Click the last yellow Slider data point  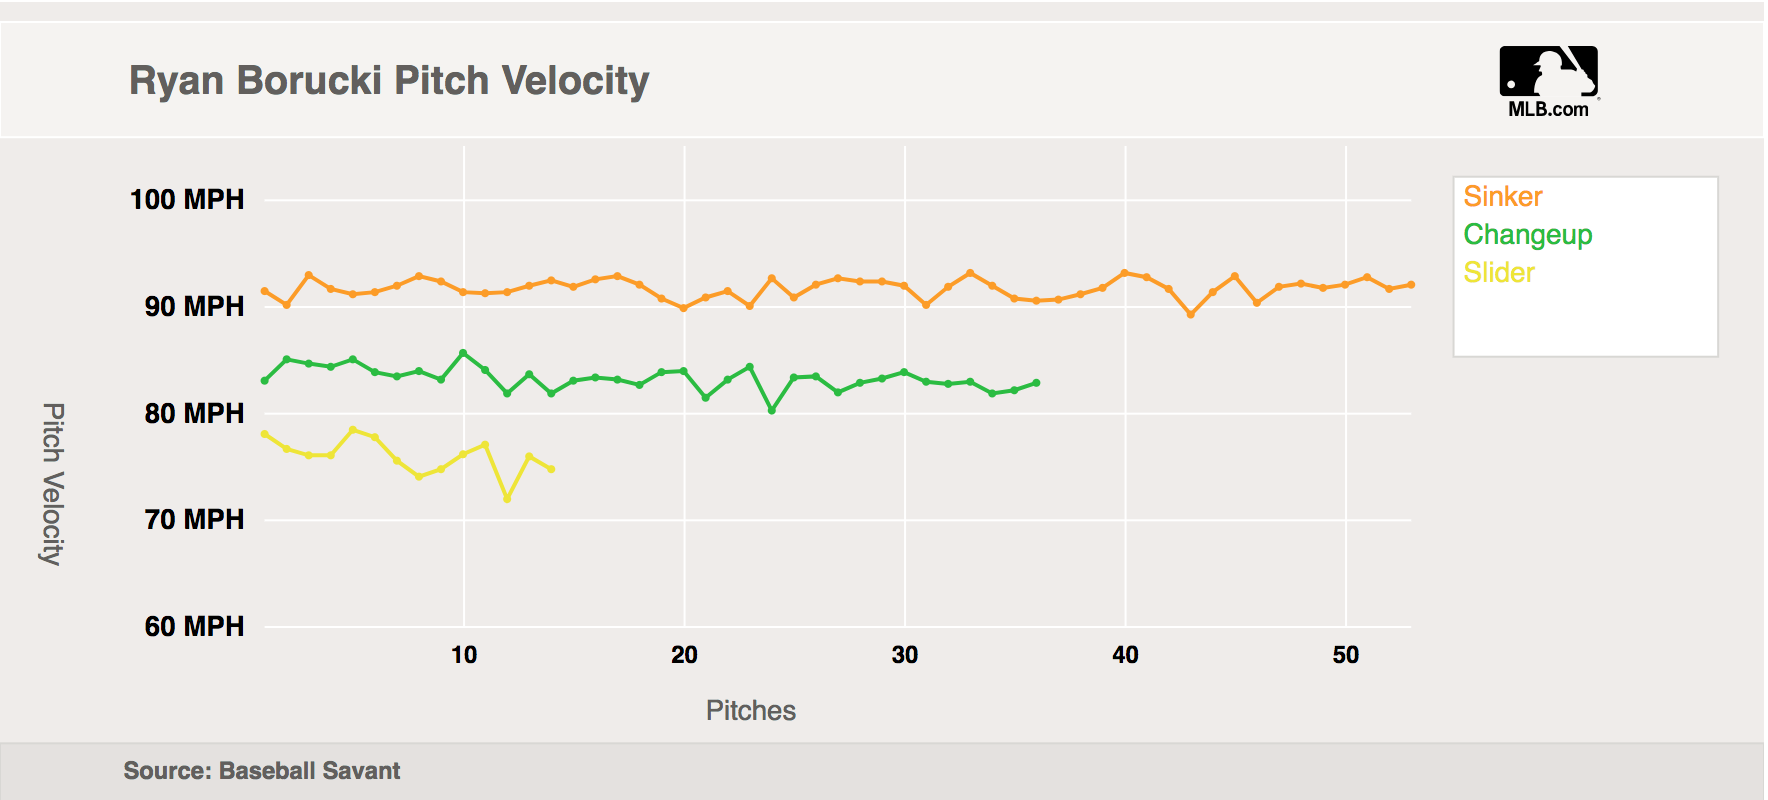point(551,469)
